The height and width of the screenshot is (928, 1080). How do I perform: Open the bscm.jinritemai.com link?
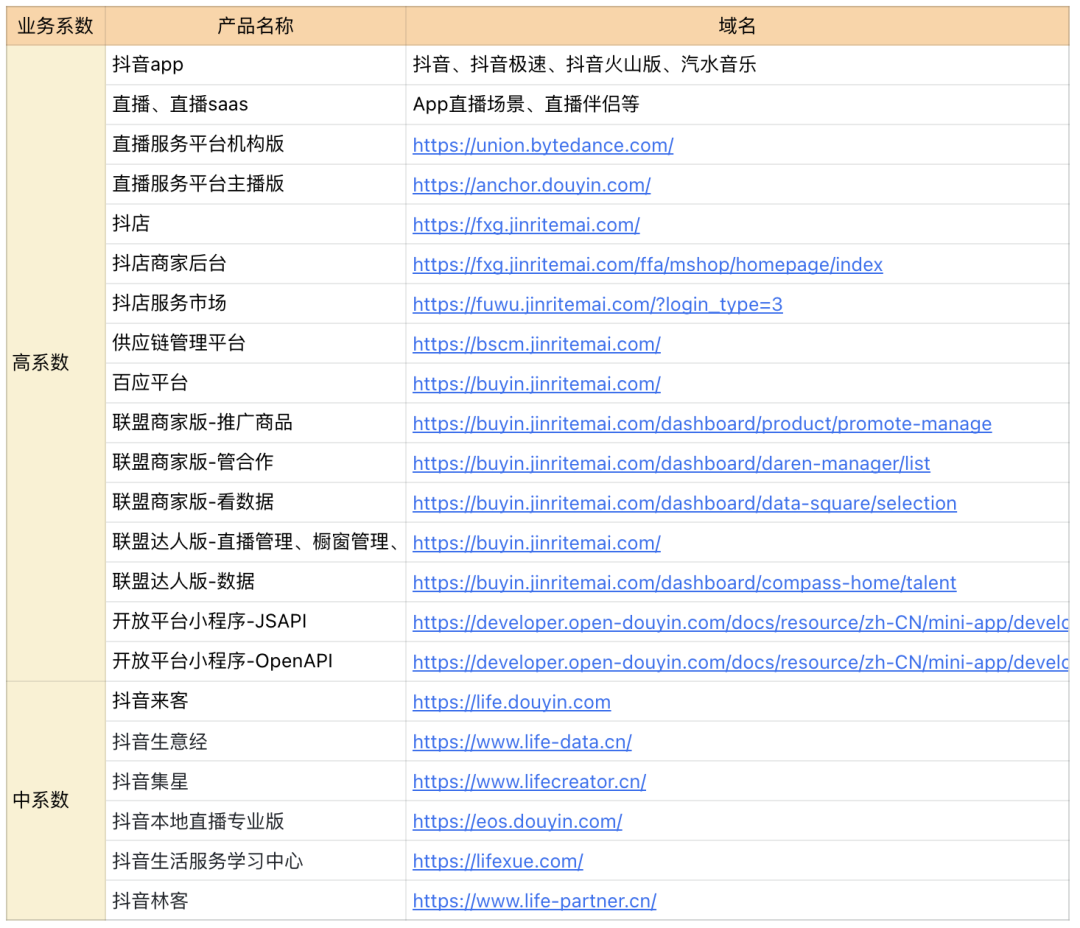click(537, 344)
